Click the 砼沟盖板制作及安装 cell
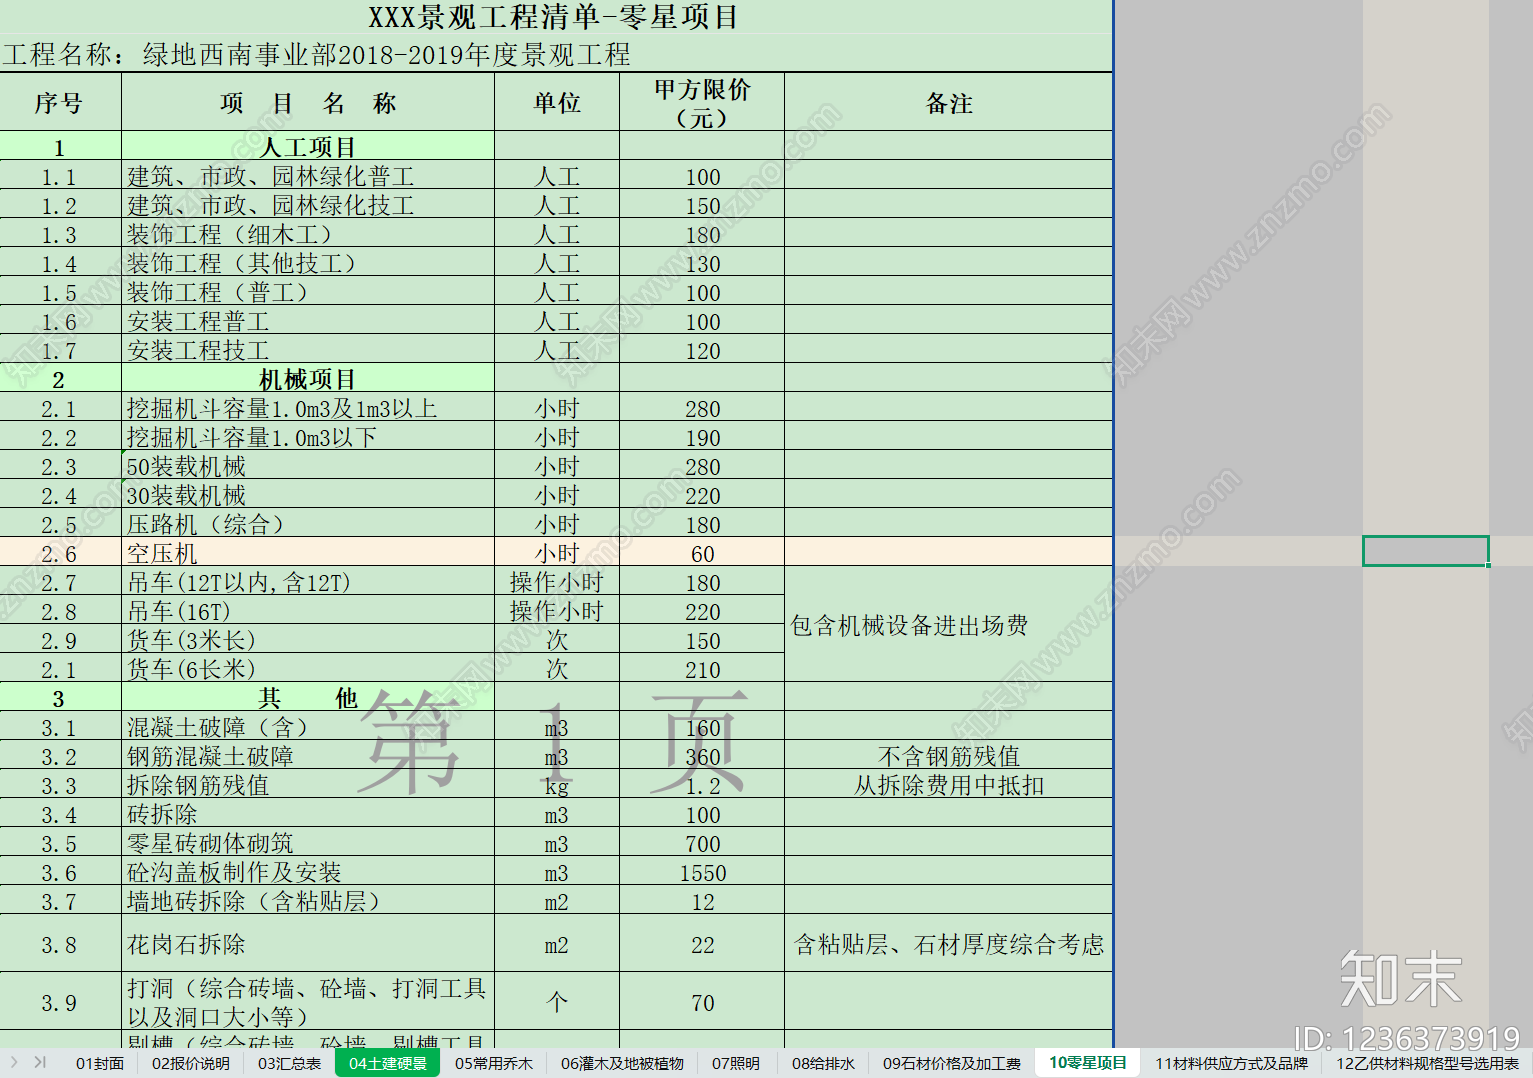This screenshot has width=1533, height=1078. 308,871
